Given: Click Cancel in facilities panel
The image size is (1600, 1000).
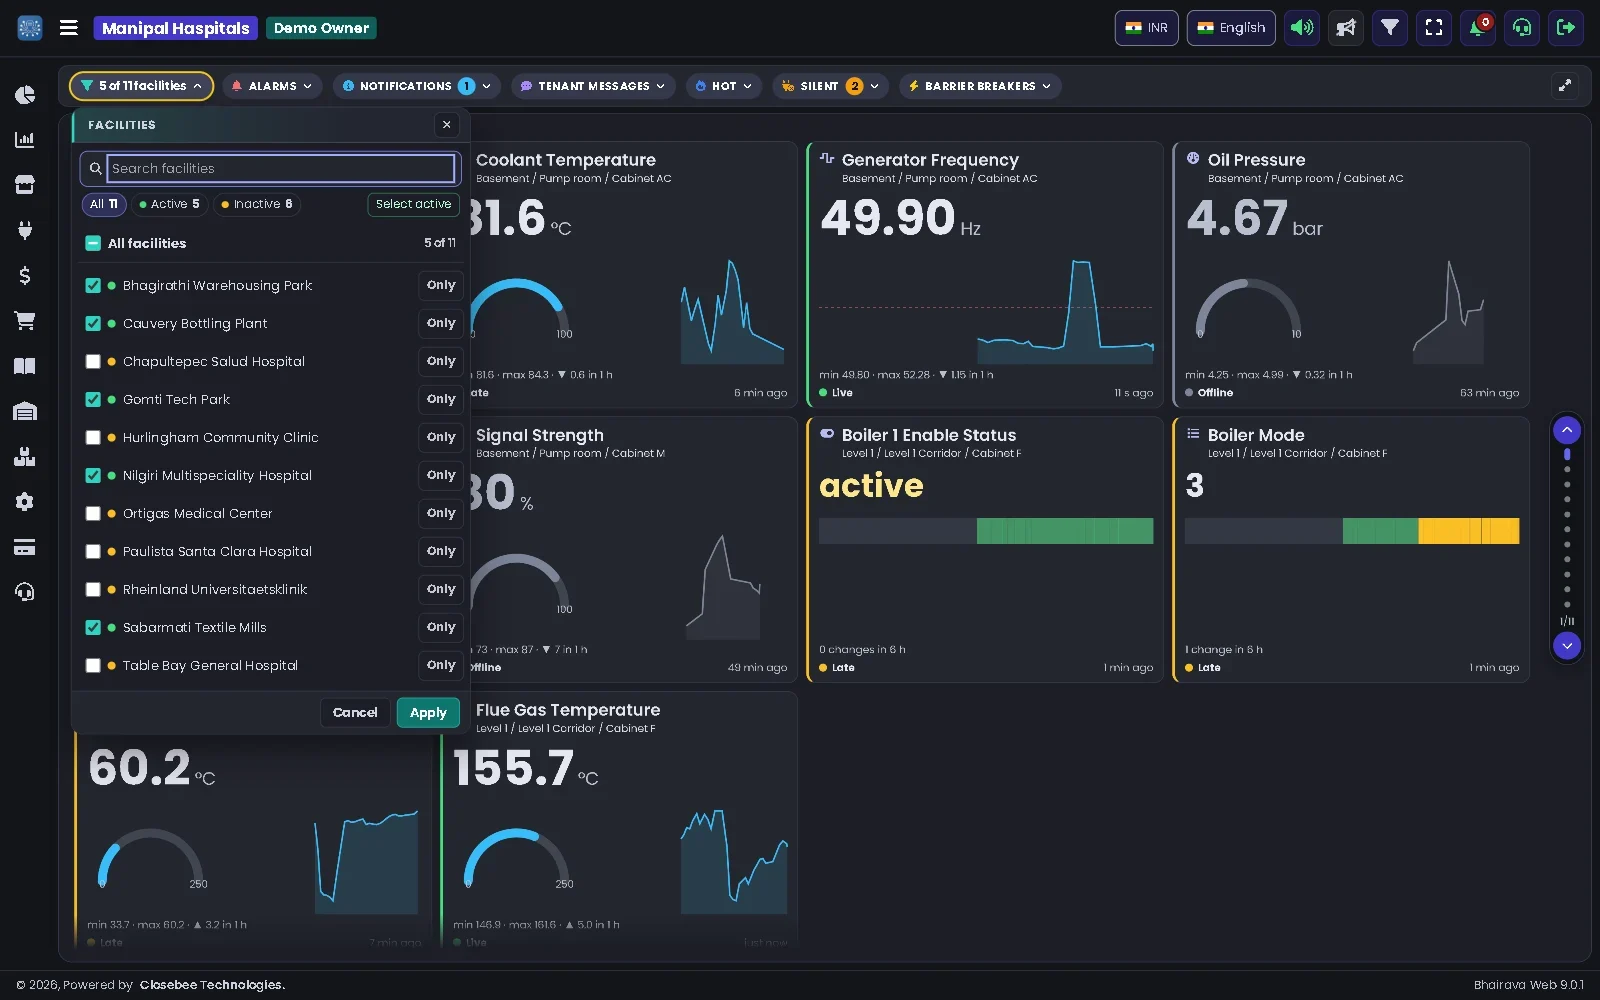Looking at the screenshot, I should [x=355, y=713].
